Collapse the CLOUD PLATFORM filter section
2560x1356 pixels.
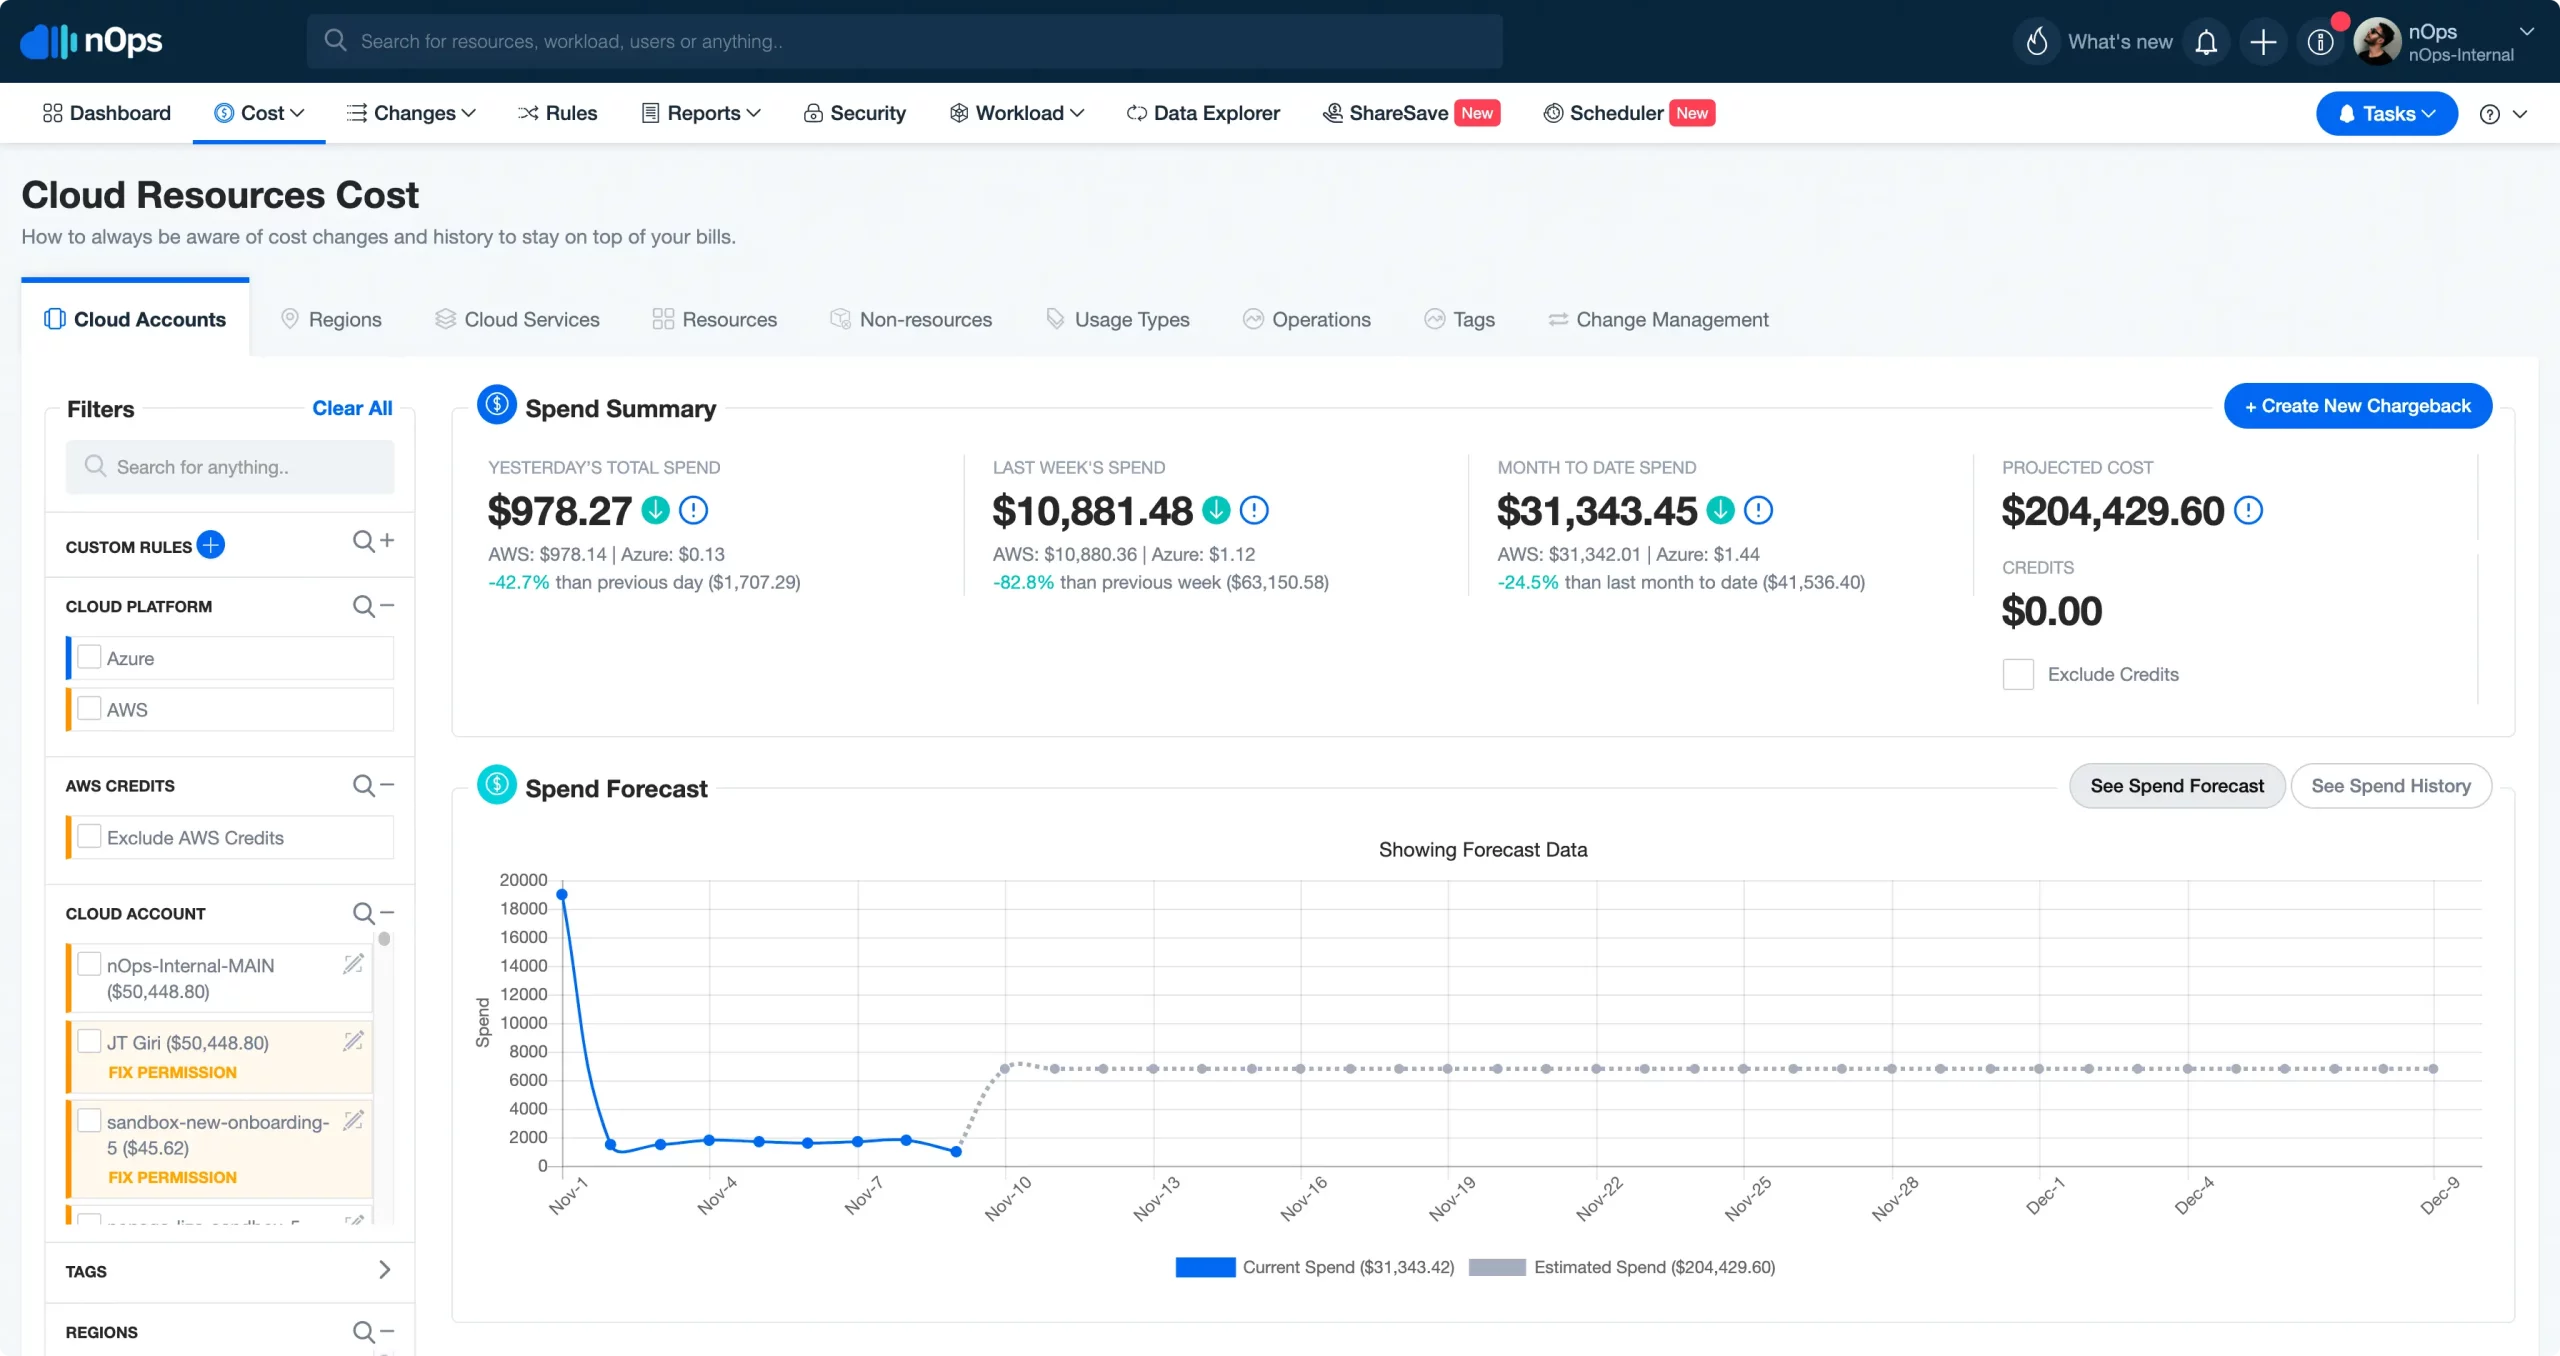[x=387, y=606]
